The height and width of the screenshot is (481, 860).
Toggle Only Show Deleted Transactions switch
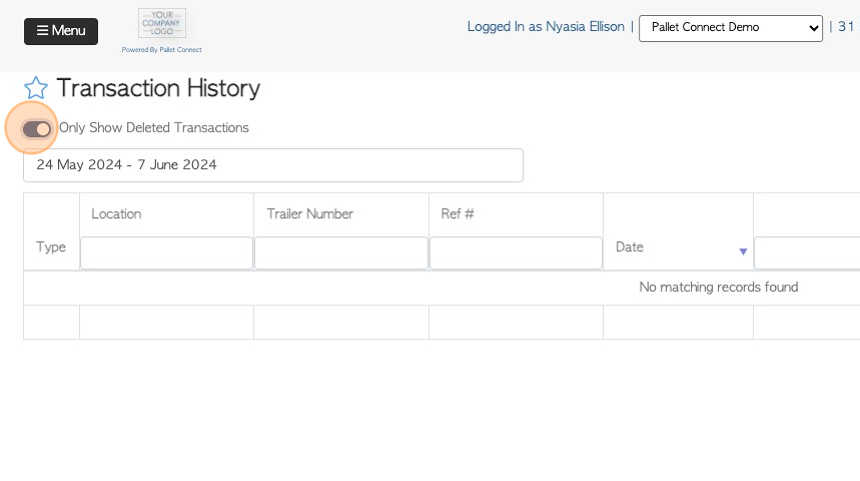[37, 129]
